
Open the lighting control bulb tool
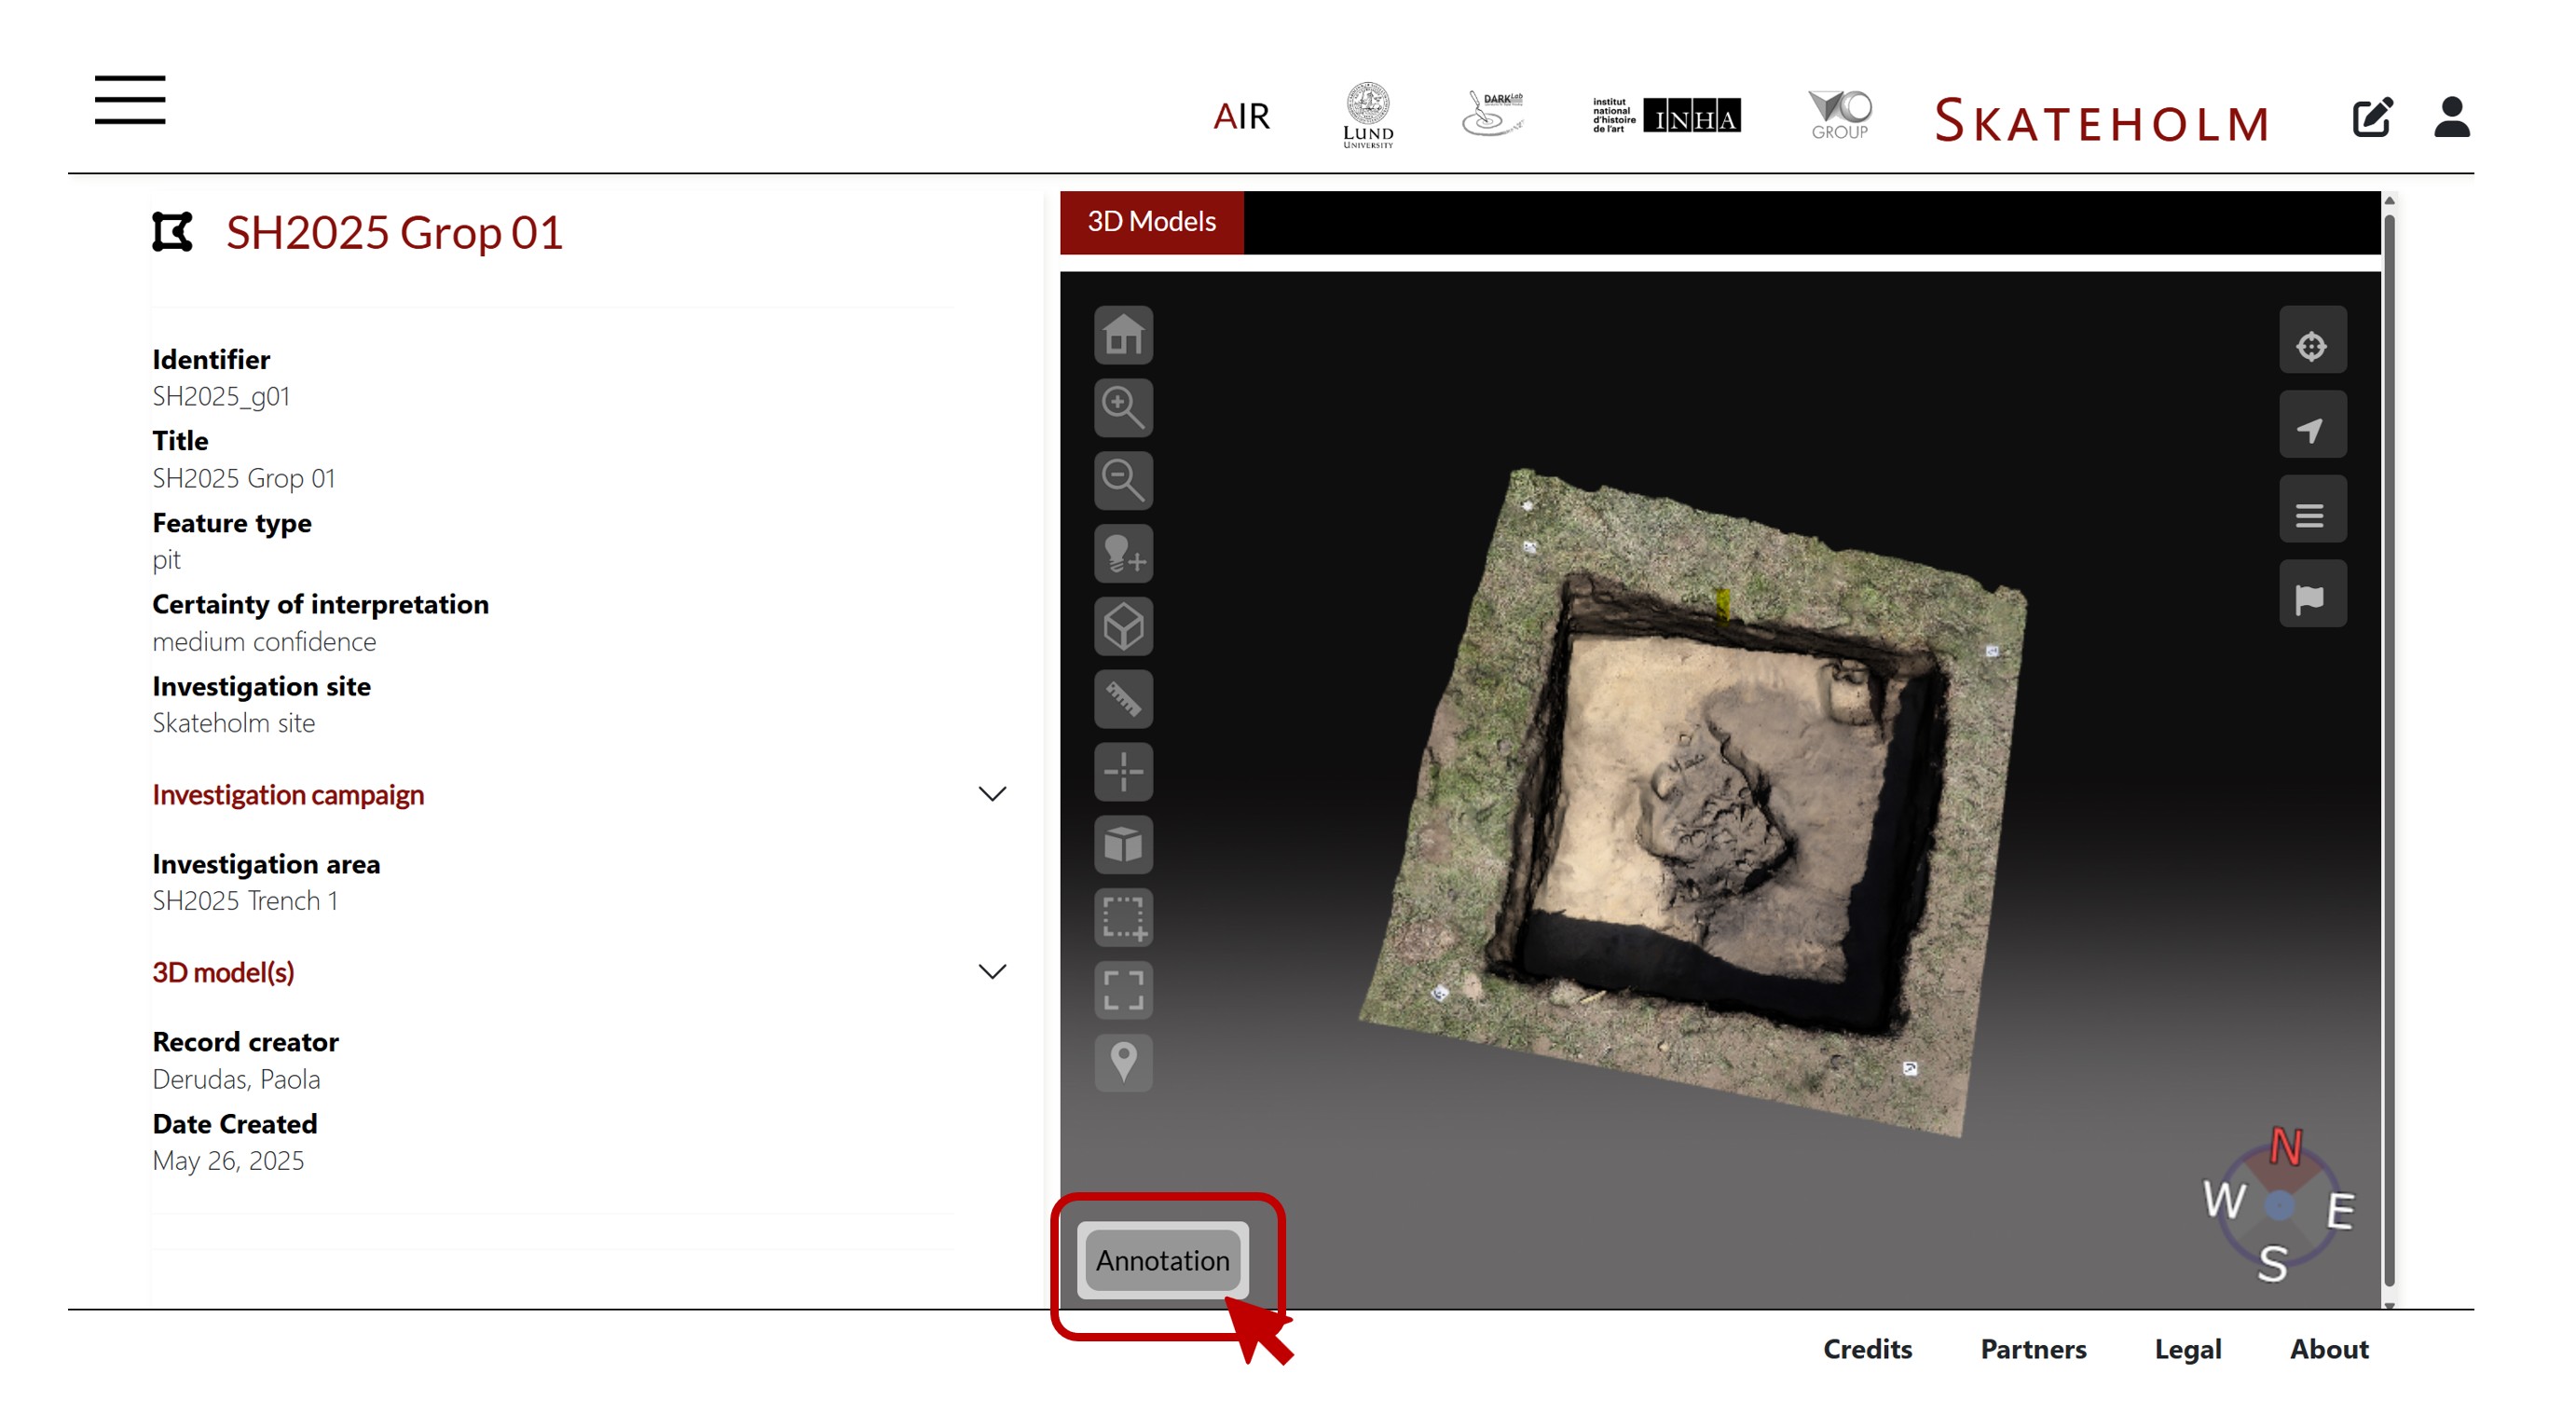point(1123,554)
